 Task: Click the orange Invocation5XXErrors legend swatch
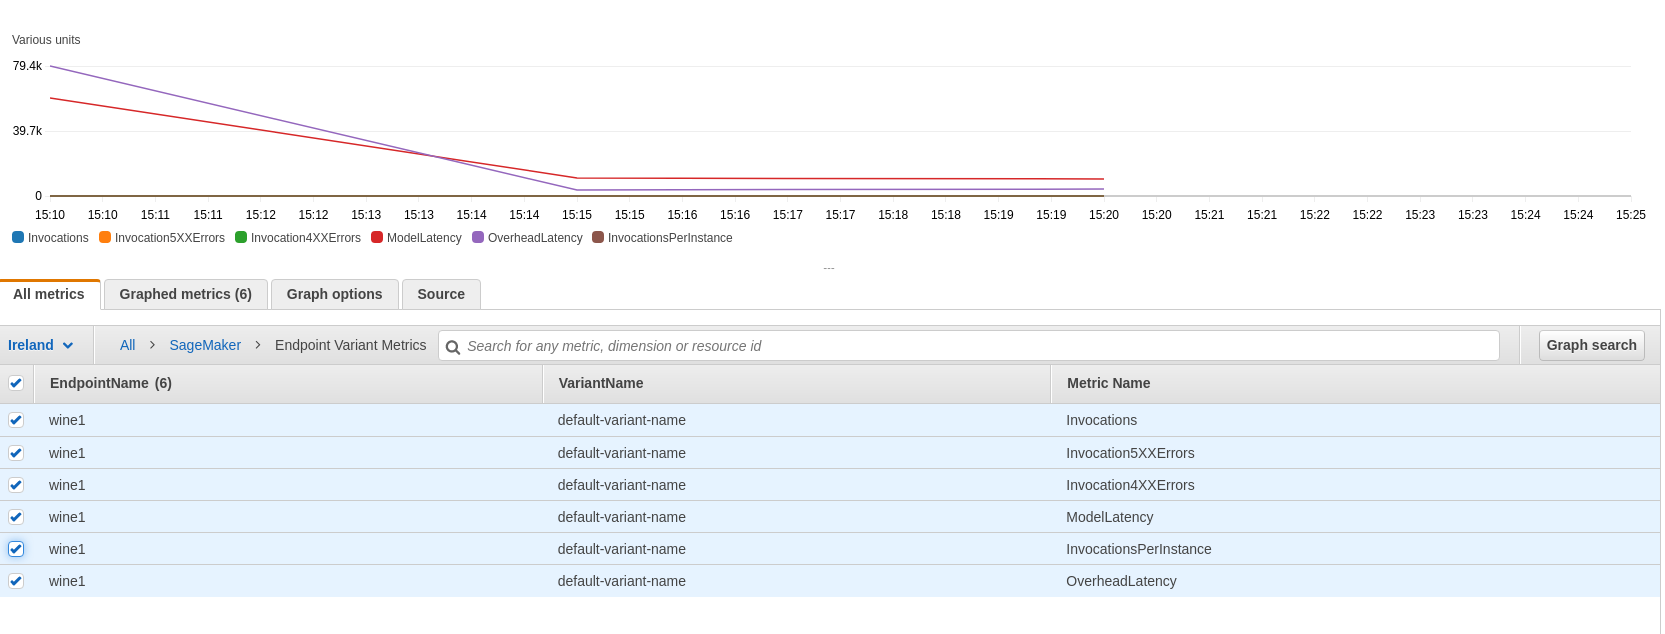tap(105, 237)
